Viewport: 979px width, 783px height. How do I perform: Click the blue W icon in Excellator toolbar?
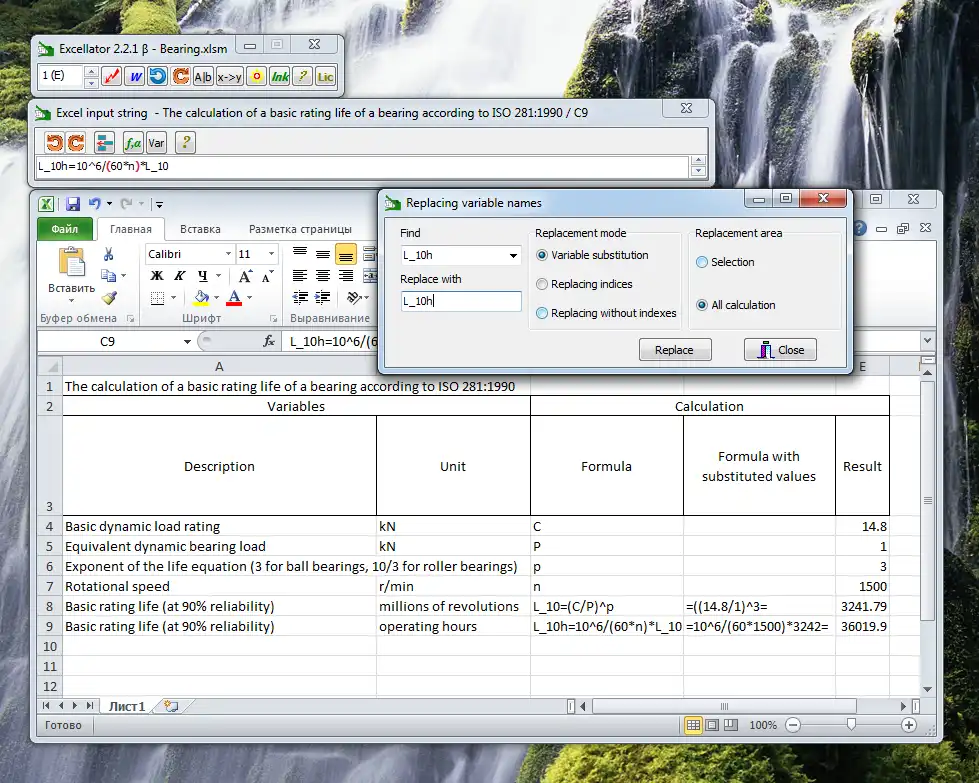click(x=134, y=77)
